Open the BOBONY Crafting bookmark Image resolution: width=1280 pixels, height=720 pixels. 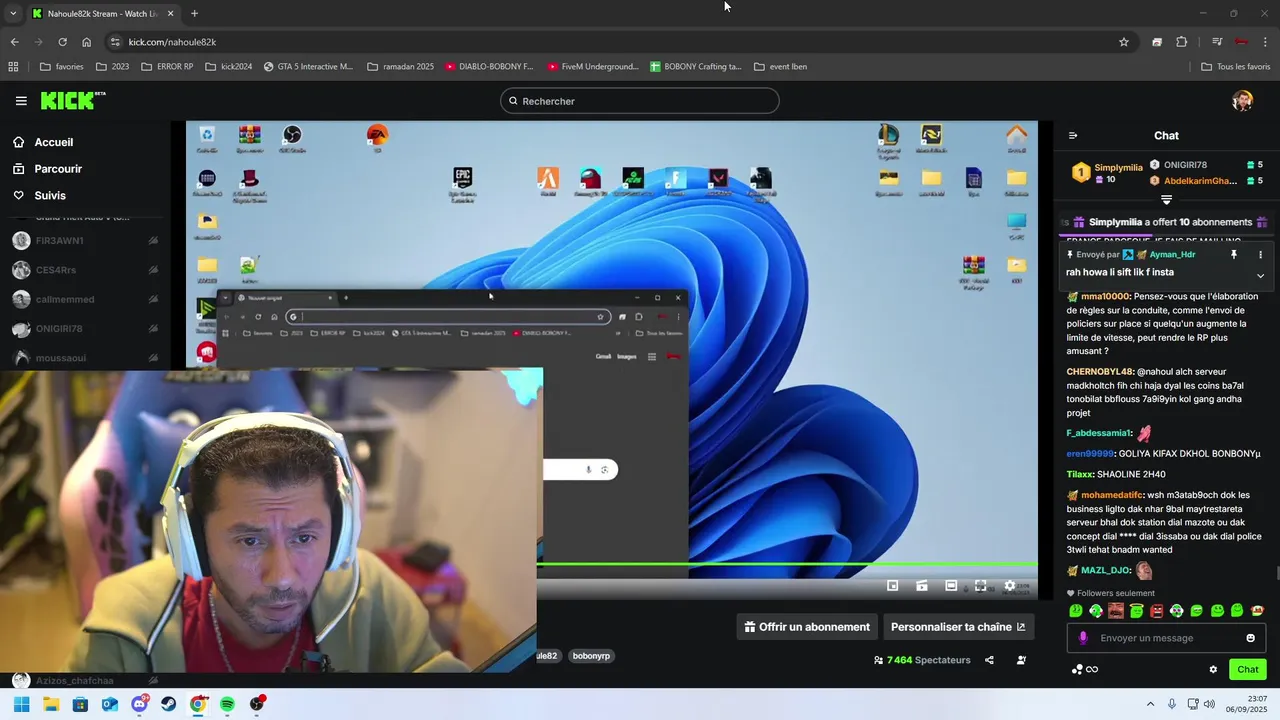(x=695, y=67)
